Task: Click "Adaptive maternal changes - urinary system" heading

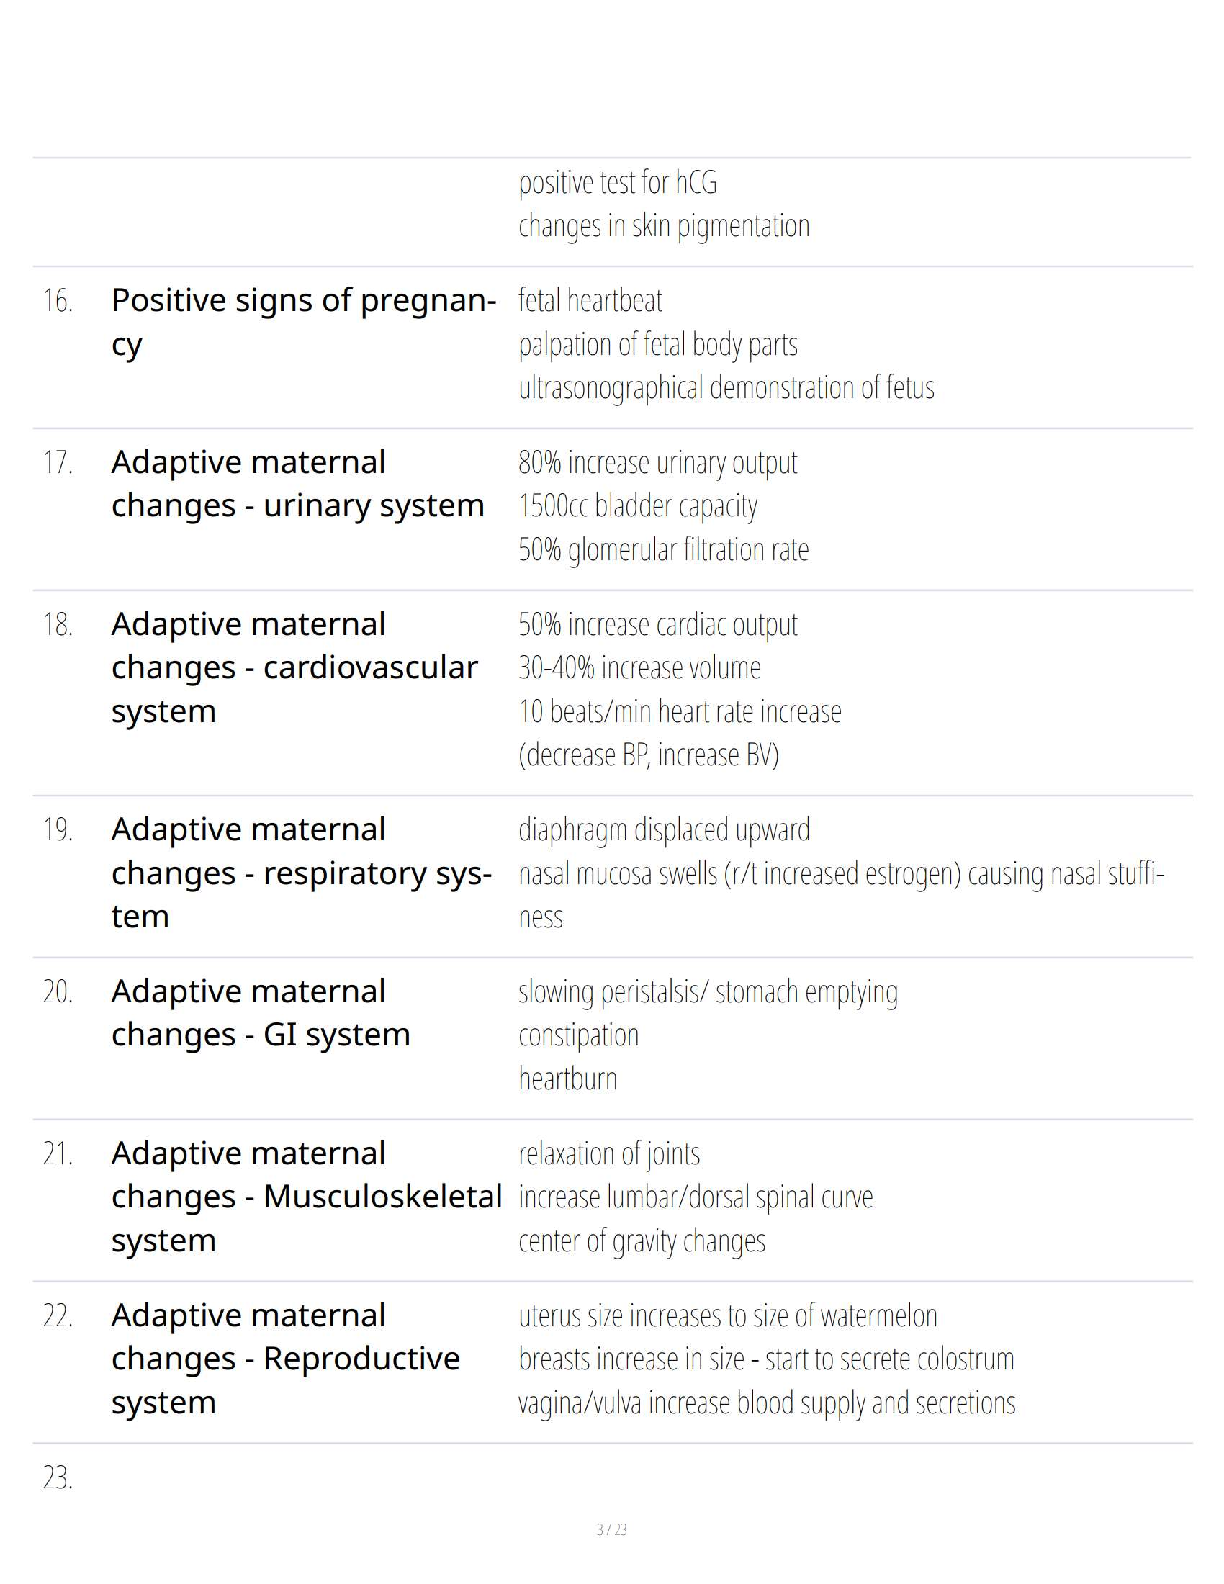Action: tap(297, 483)
